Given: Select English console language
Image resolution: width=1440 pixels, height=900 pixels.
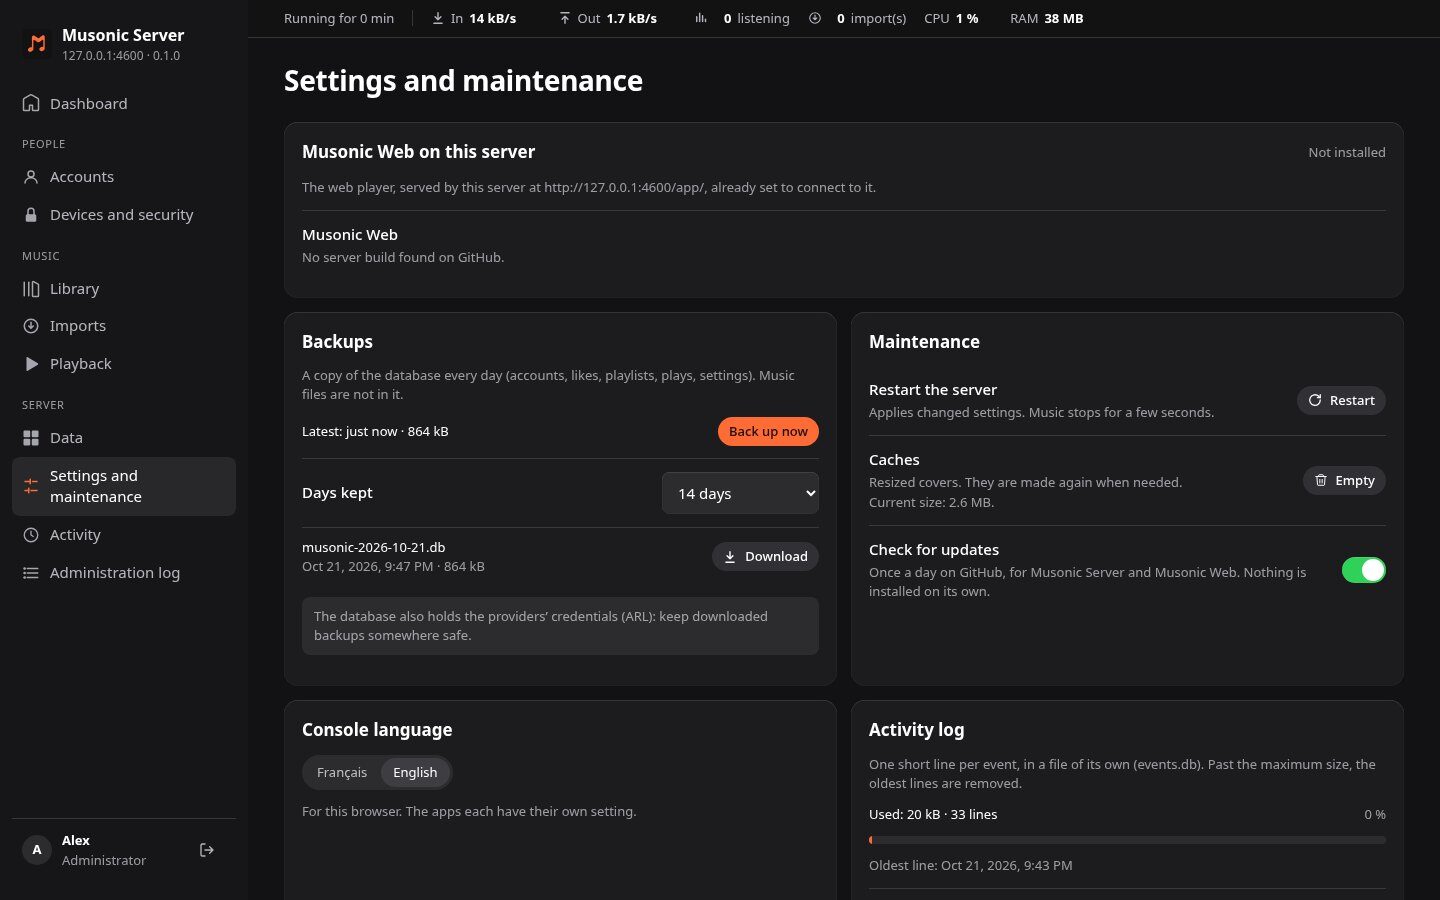Looking at the screenshot, I should click(415, 772).
